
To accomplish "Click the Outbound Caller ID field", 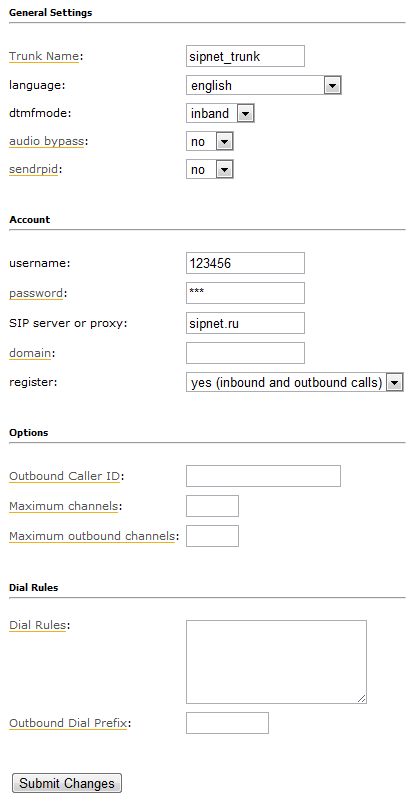I will pyautogui.click(x=263, y=476).
